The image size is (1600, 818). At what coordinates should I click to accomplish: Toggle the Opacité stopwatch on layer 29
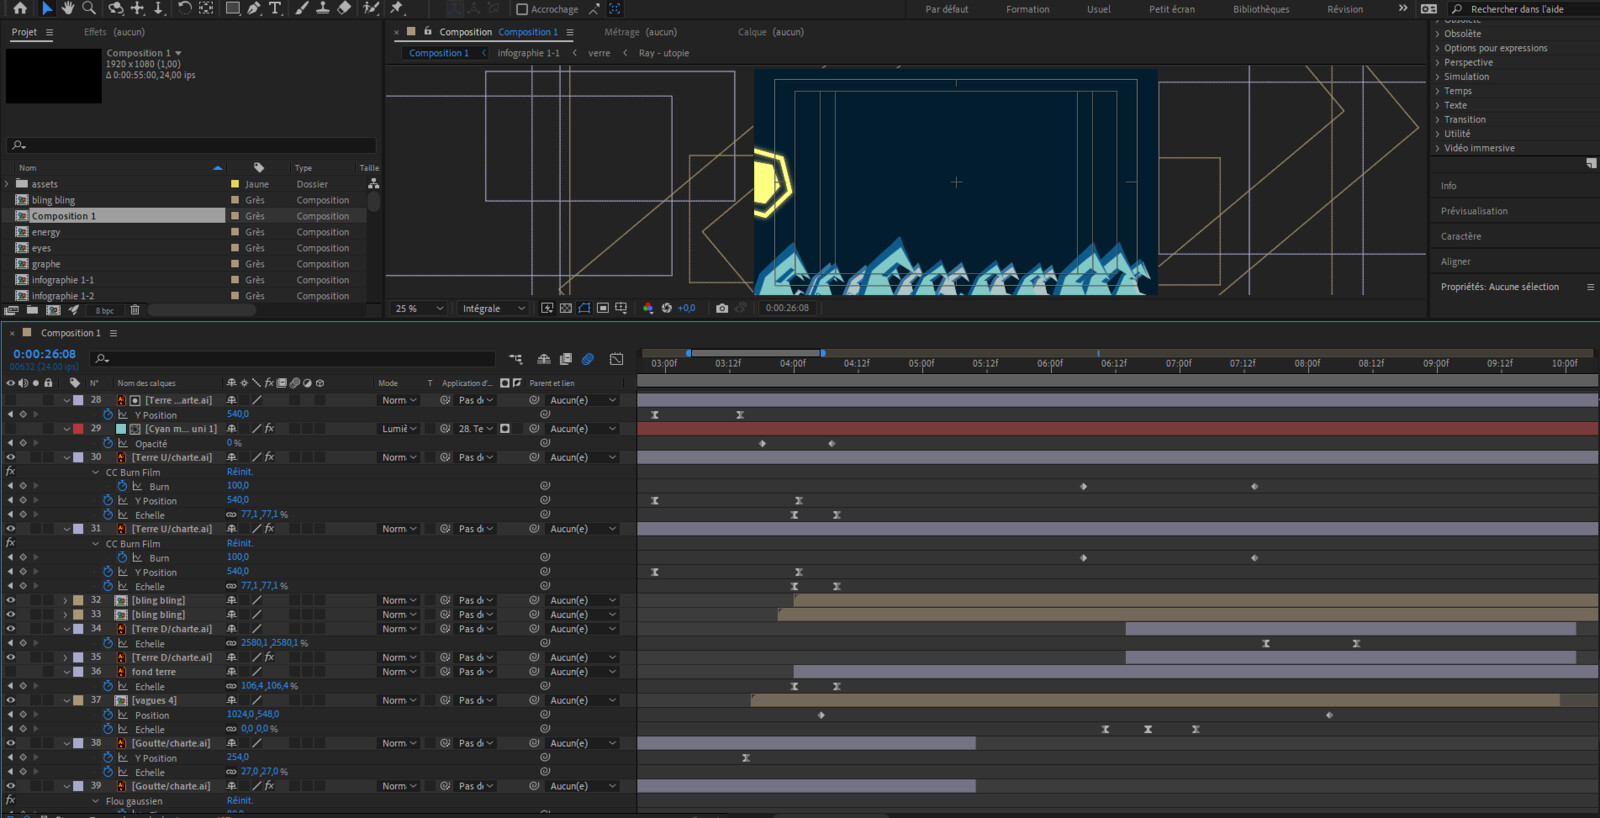point(108,443)
